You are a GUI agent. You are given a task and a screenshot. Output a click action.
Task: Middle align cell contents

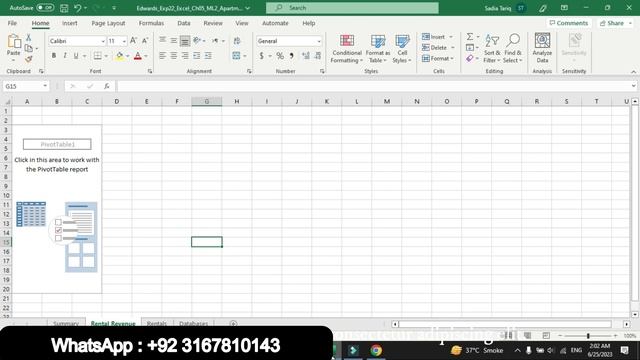(x=173, y=41)
